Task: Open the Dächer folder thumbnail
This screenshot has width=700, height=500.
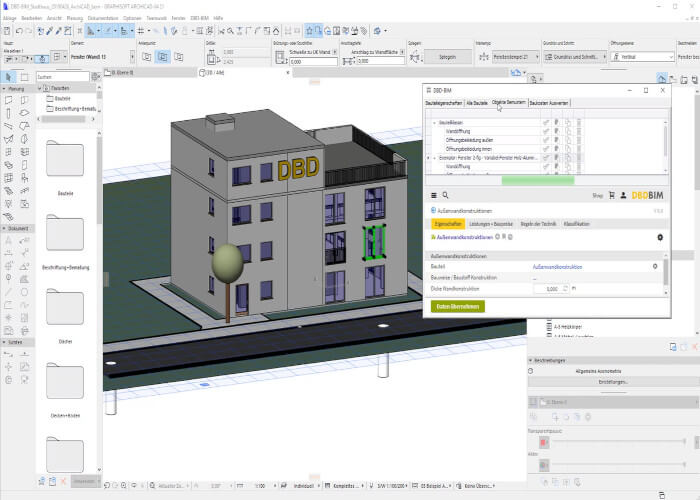Action: (65, 307)
